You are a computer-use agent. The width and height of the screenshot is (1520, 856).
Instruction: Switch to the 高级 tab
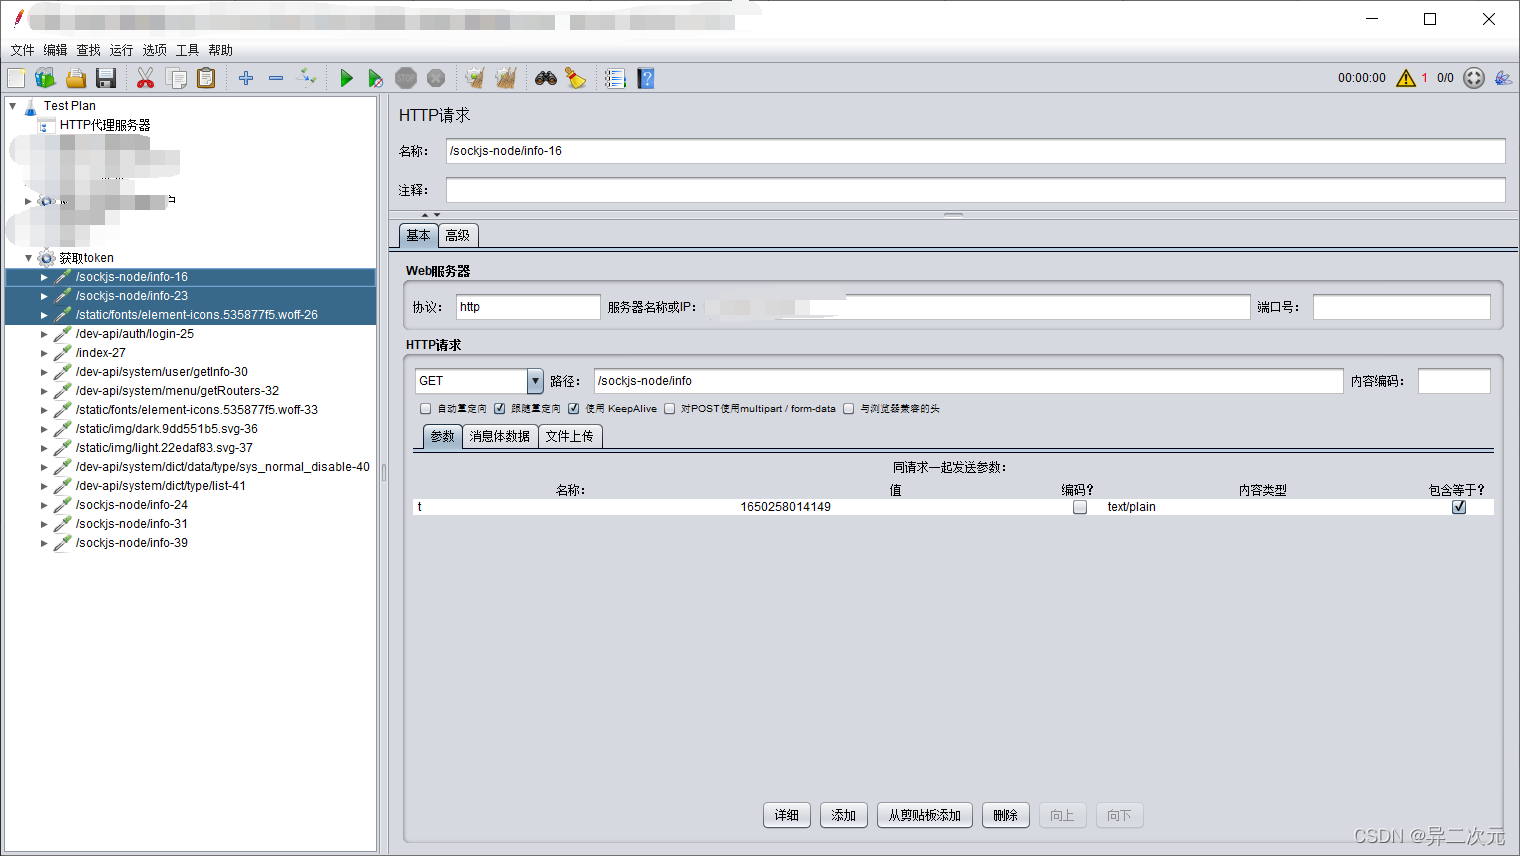click(458, 236)
